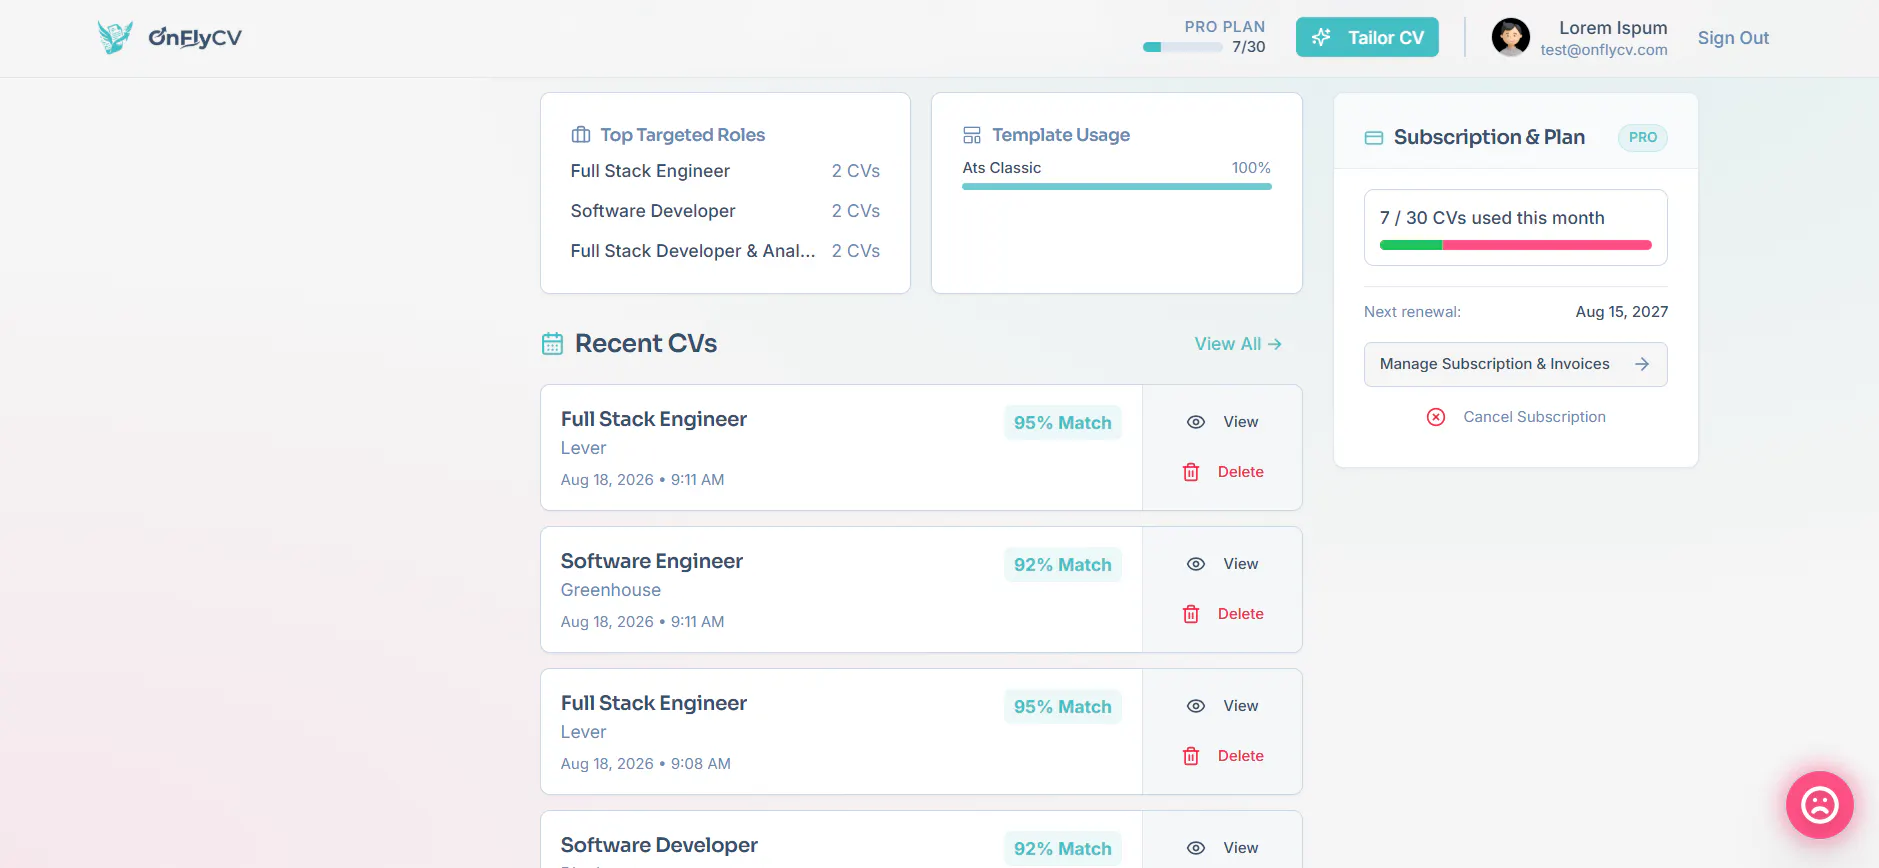This screenshot has width=1879, height=868.
Task: Click the Cancel Subscription X-circle icon
Action: click(x=1435, y=417)
